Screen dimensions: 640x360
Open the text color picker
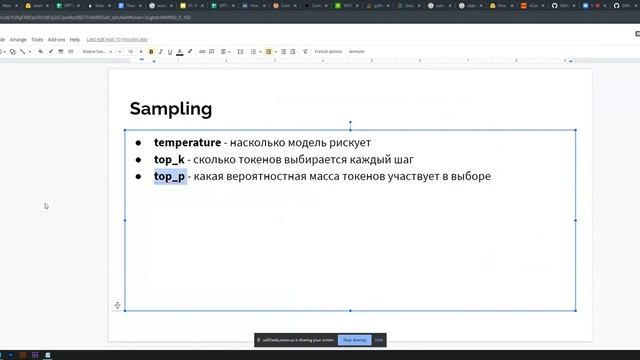pyautogui.click(x=180, y=52)
